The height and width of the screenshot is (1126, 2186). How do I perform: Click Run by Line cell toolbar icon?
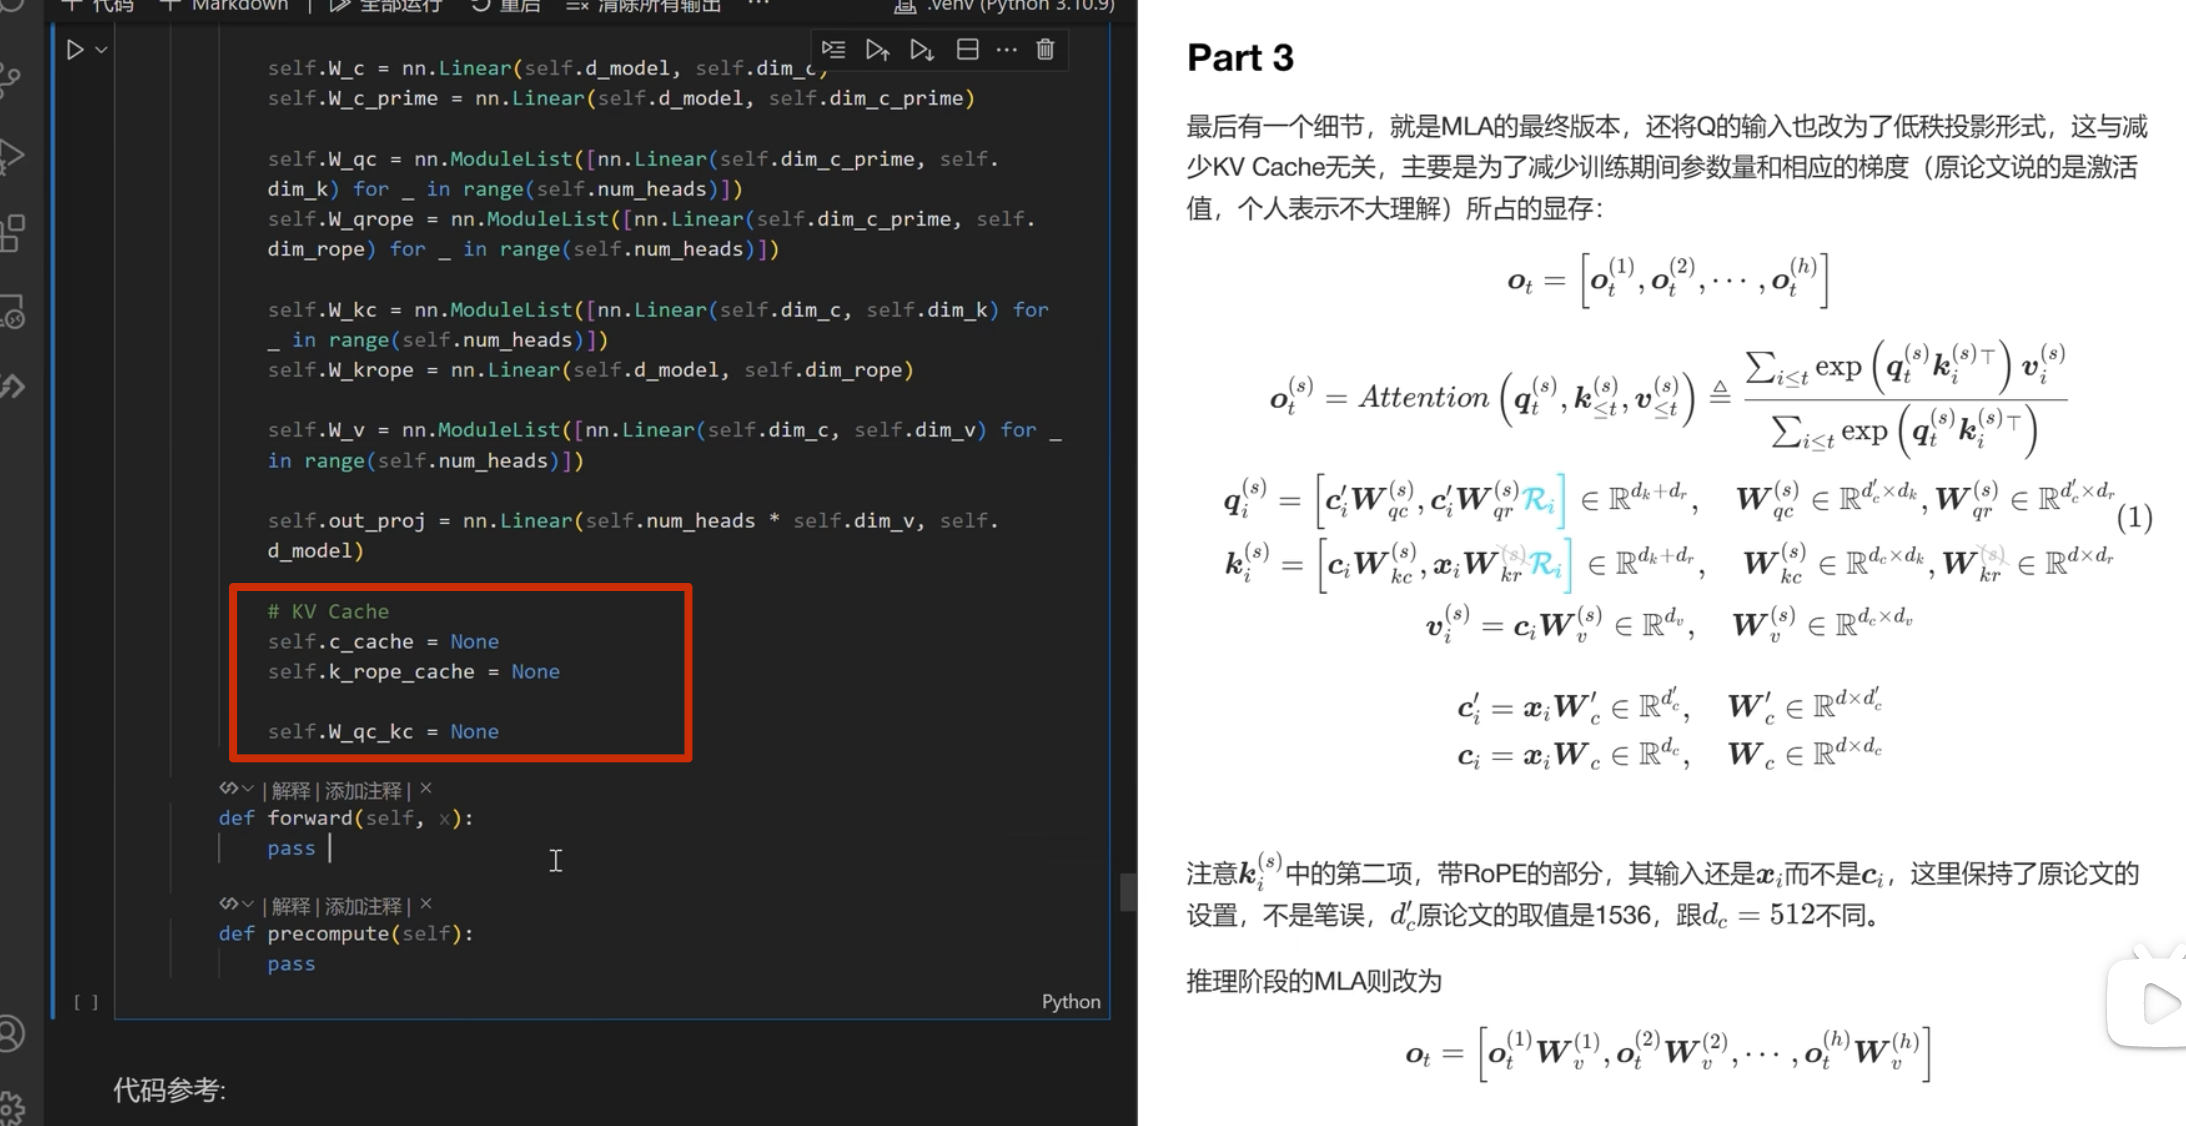click(833, 50)
